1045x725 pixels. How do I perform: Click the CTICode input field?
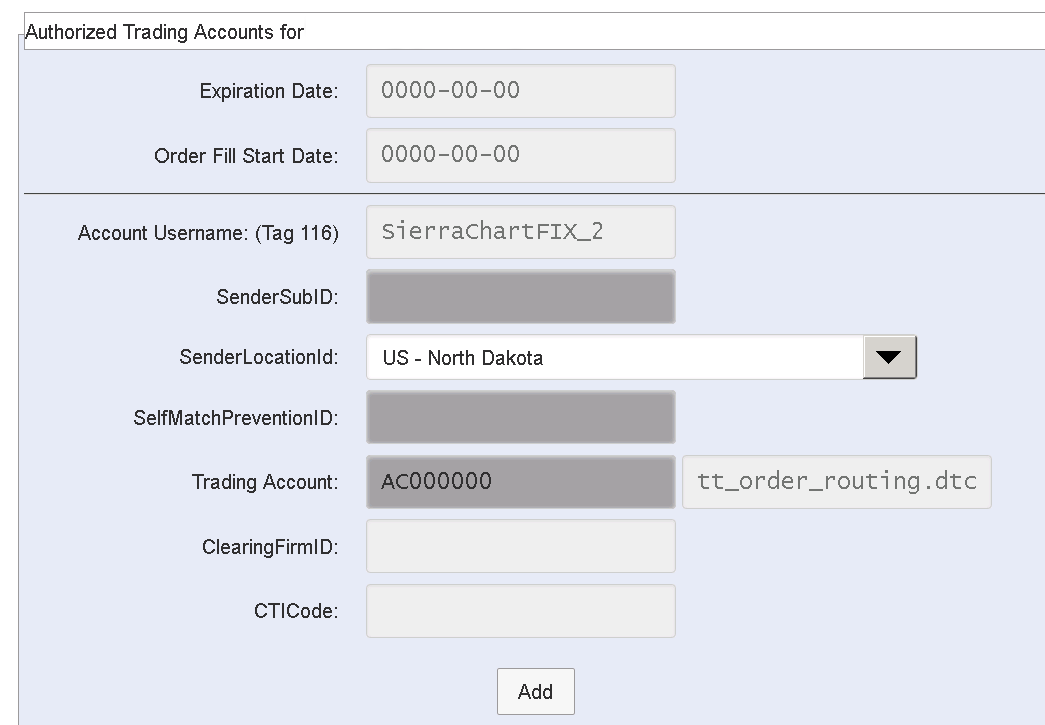pos(521,611)
